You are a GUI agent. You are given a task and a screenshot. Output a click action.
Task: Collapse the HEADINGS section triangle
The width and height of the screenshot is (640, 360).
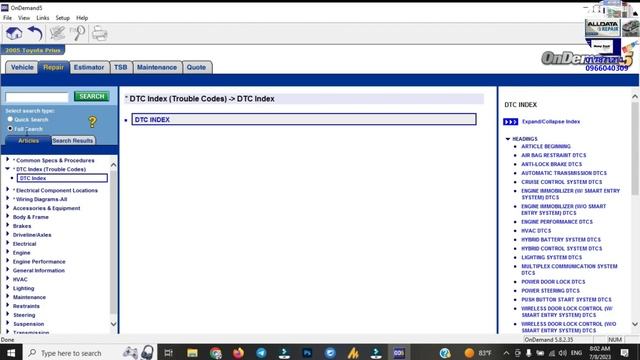[508, 139]
